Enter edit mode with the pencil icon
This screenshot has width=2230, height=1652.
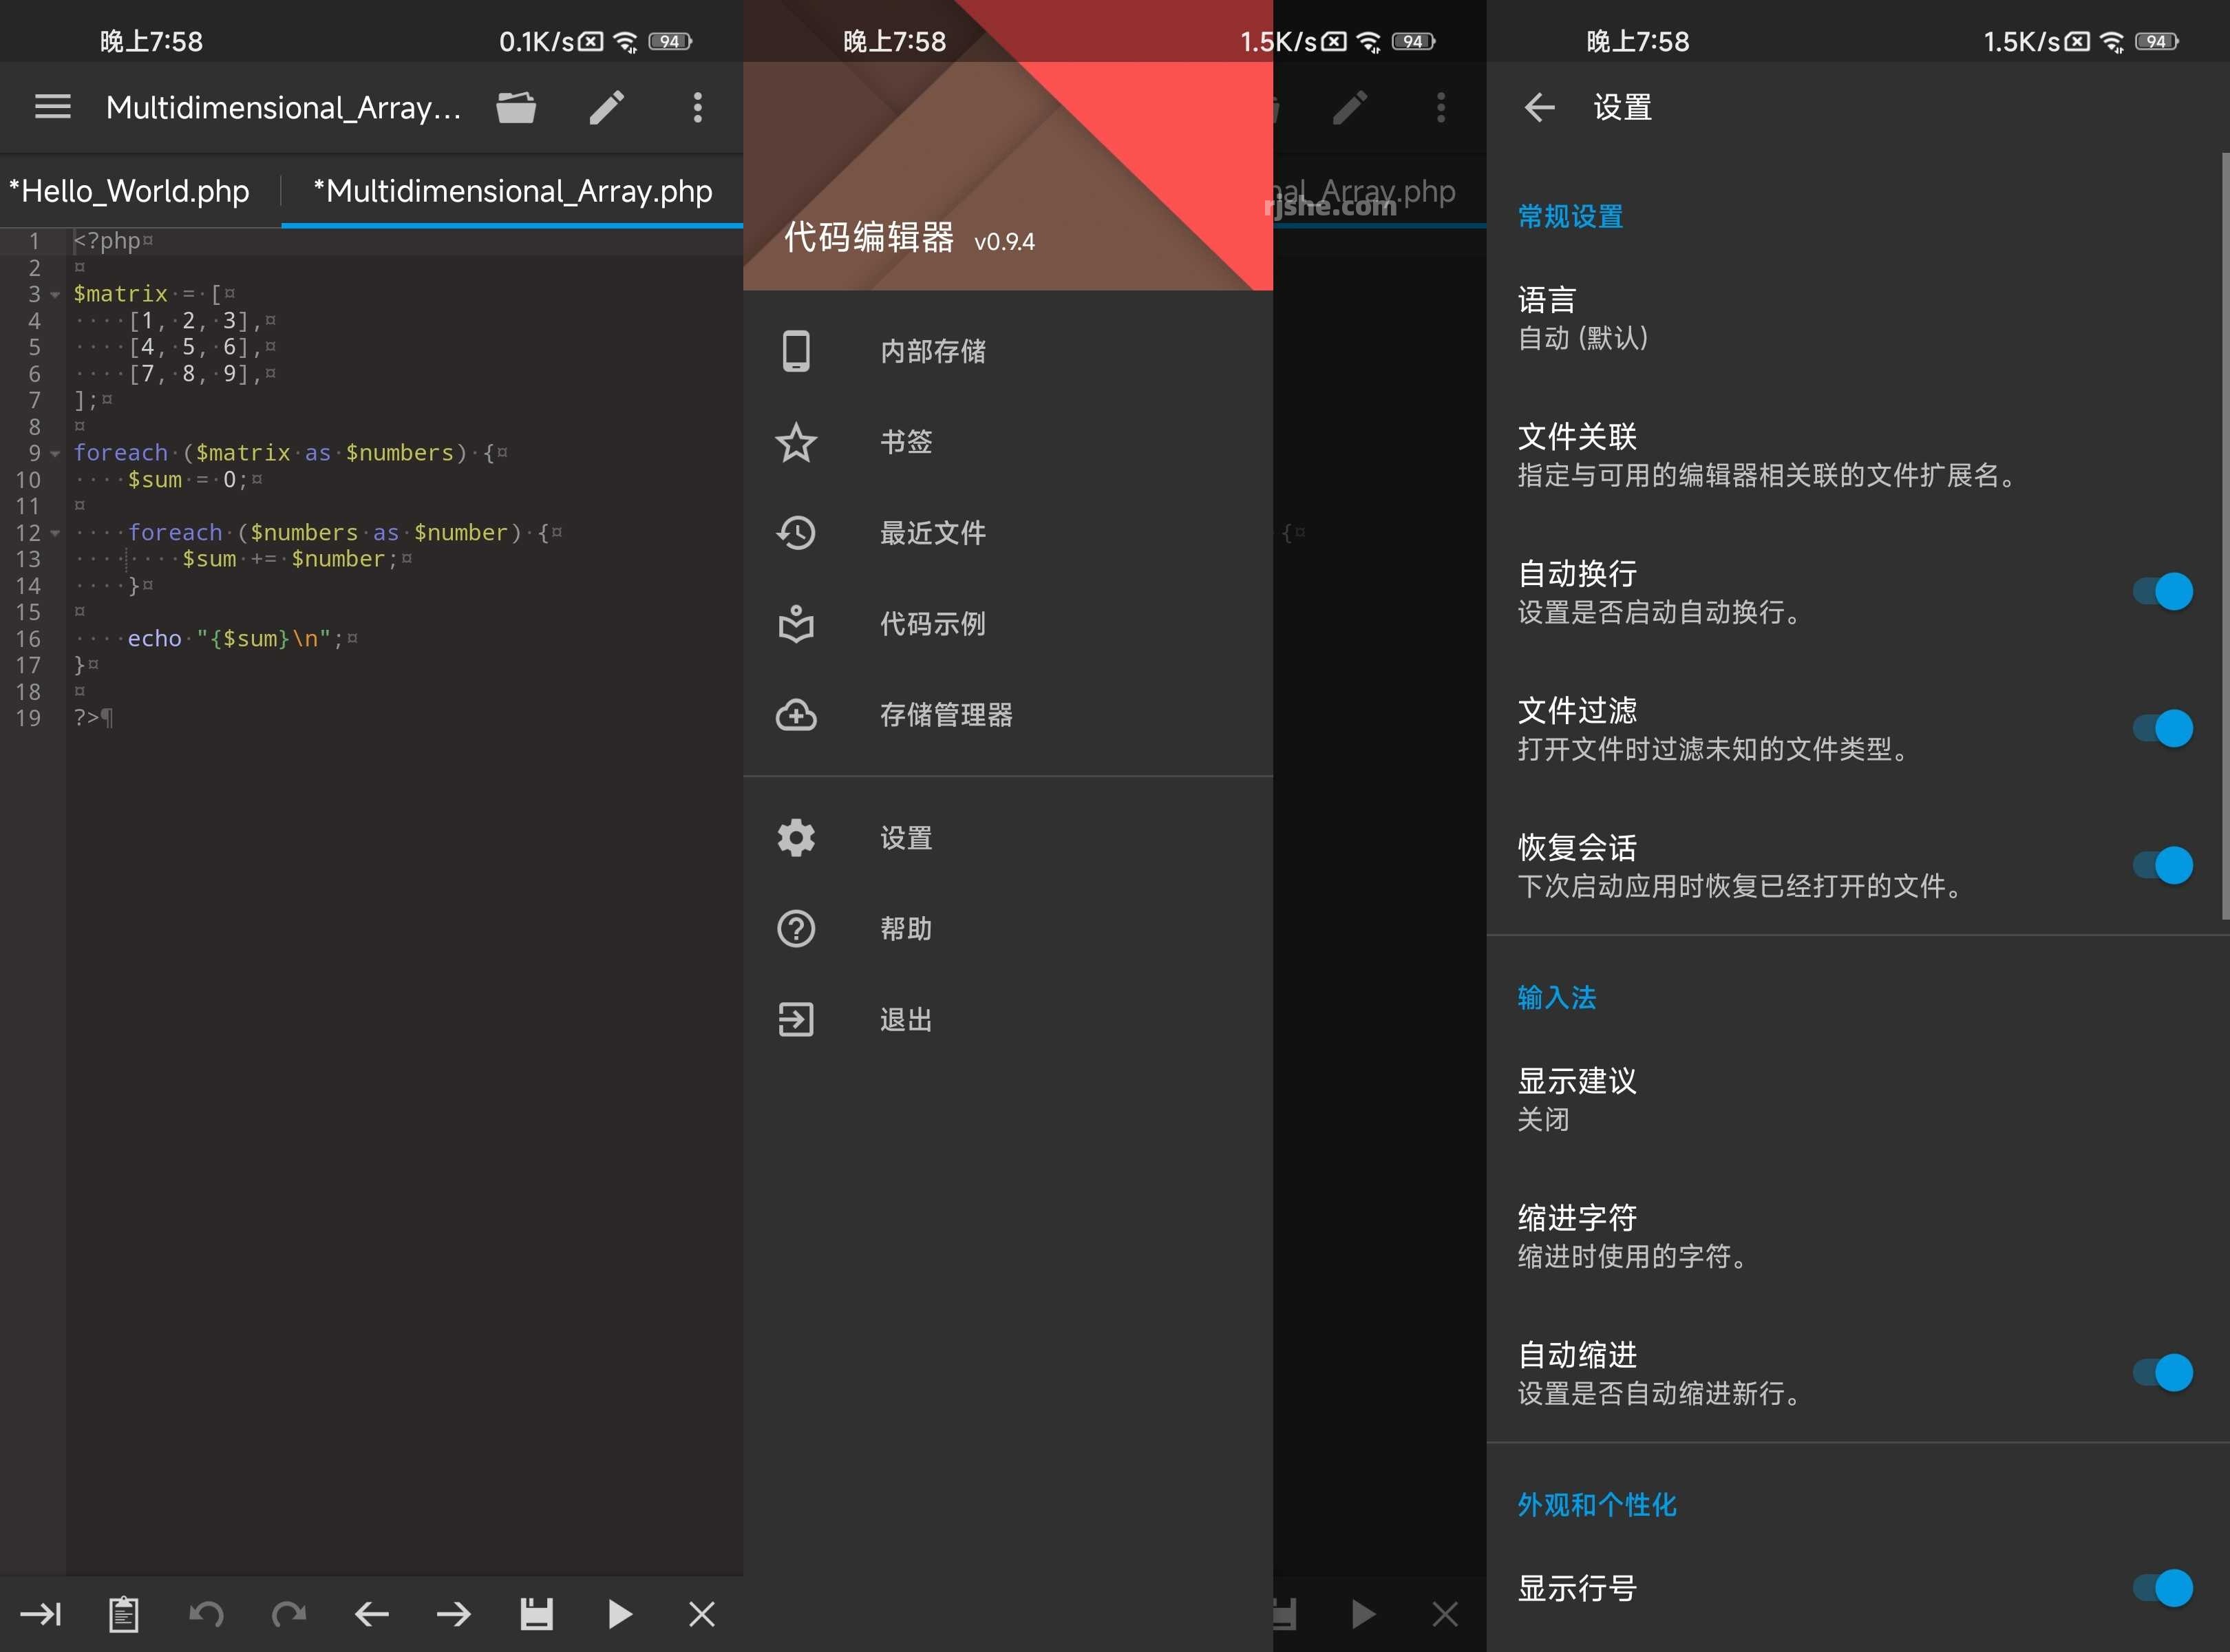[x=607, y=107]
